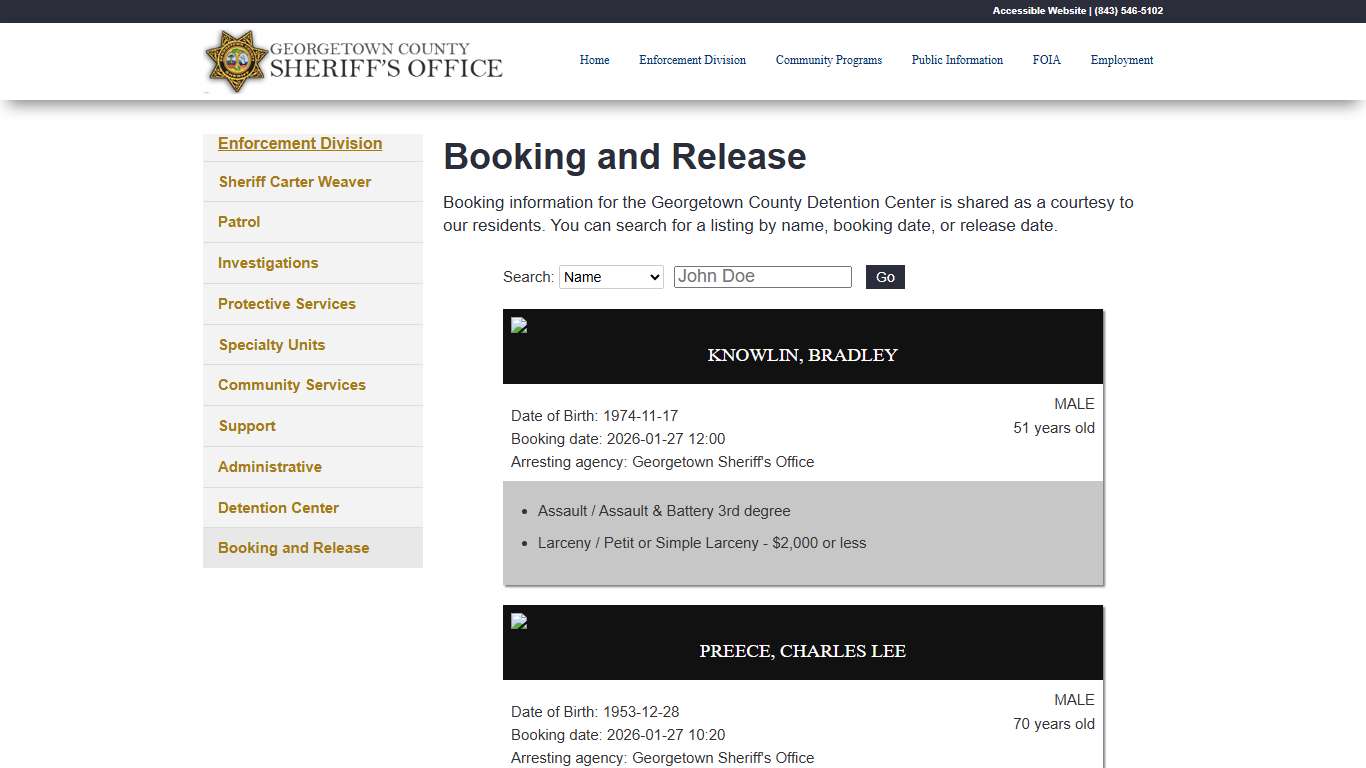1366x768 pixels.
Task: View the Specialty Units page
Action: click(x=271, y=344)
